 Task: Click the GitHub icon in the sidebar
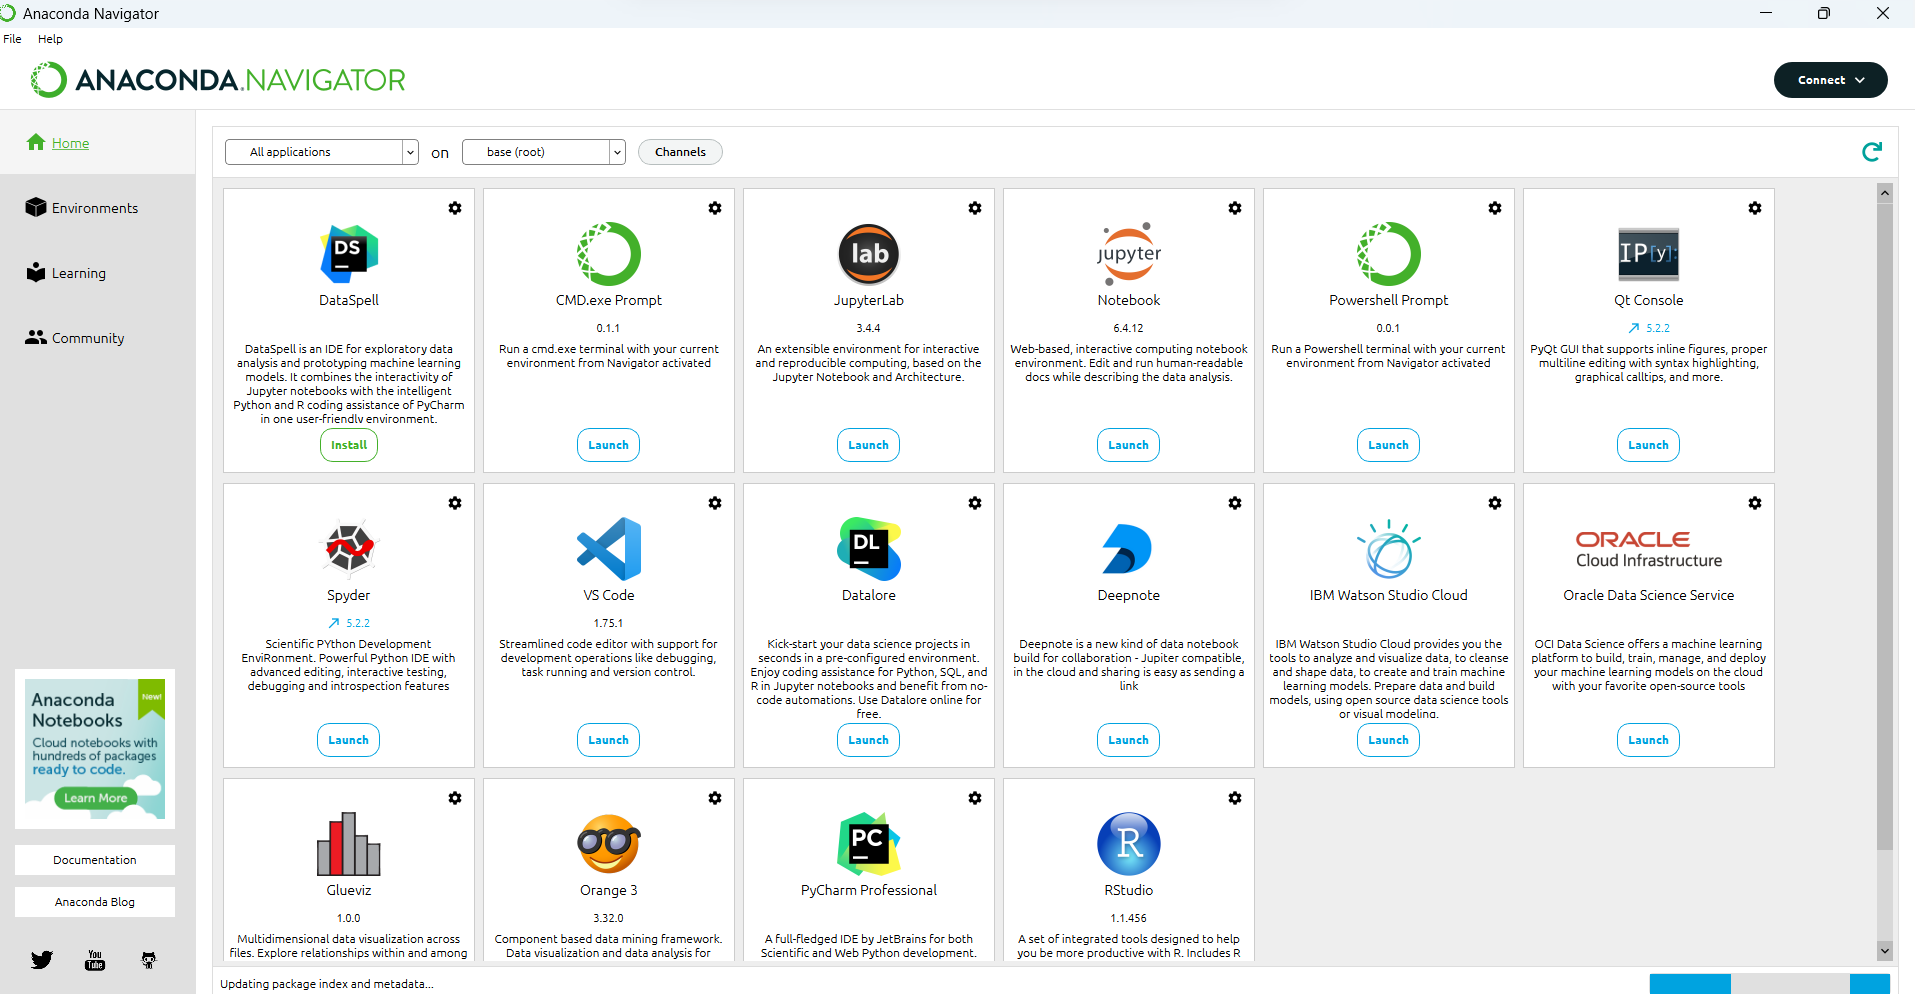(149, 960)
